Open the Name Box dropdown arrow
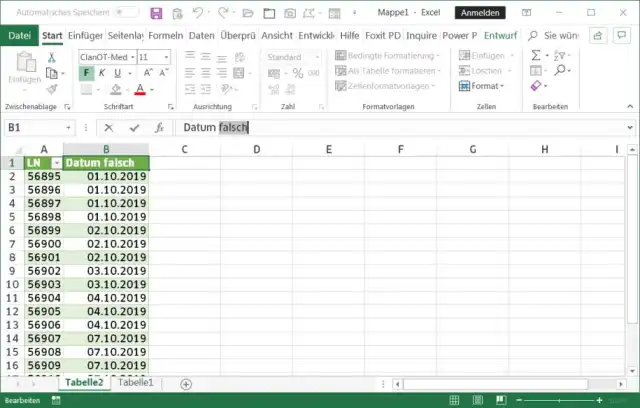 68,128
